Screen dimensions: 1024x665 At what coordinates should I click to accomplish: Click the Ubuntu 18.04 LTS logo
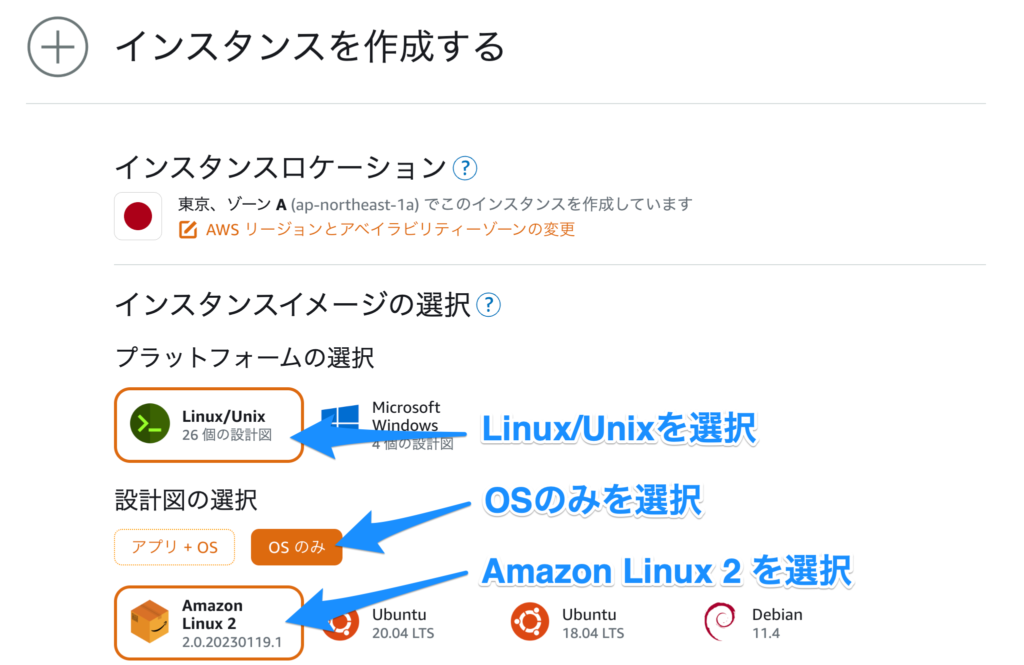coord(531,622)
